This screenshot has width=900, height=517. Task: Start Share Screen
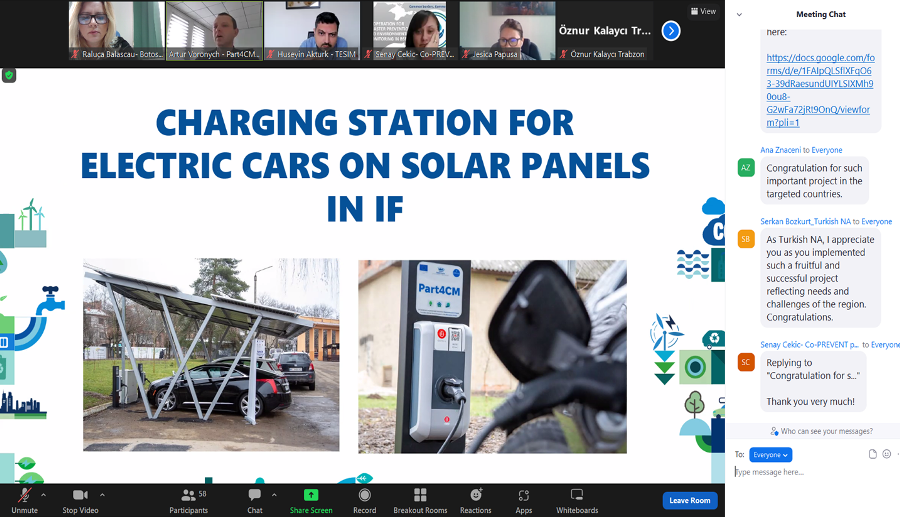click(311, 500)
